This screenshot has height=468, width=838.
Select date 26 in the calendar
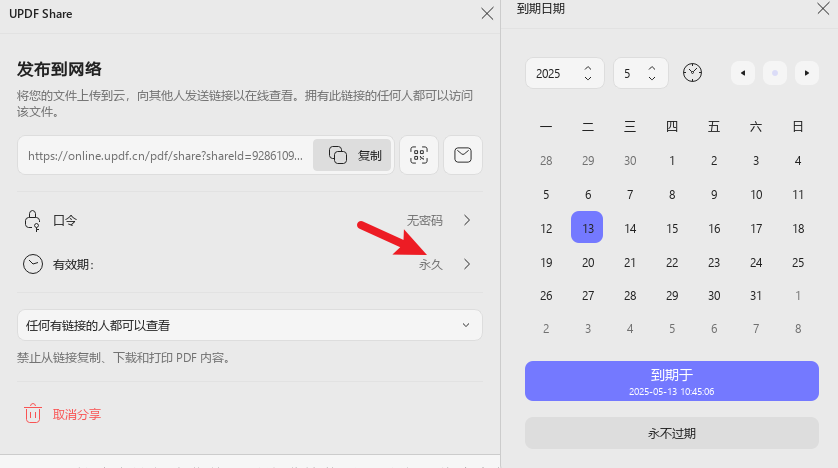[x=546, y=295]
